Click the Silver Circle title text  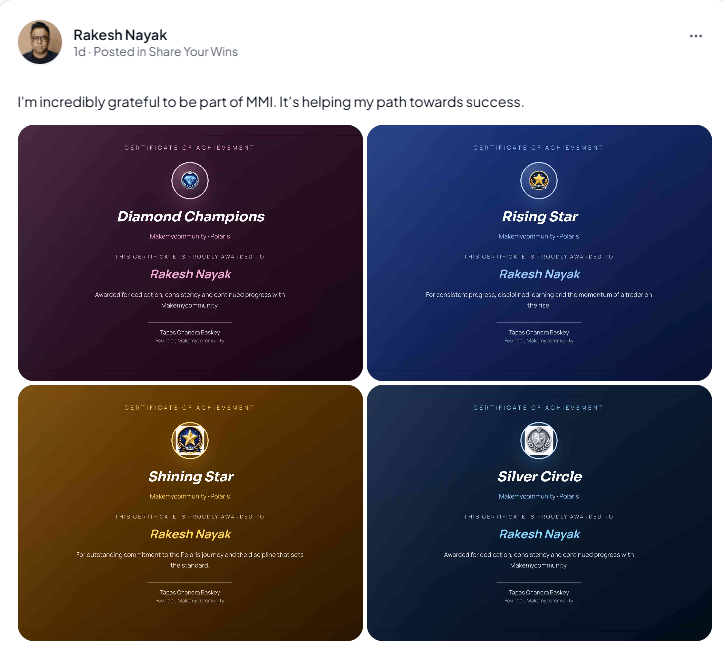tap(539, 476)
